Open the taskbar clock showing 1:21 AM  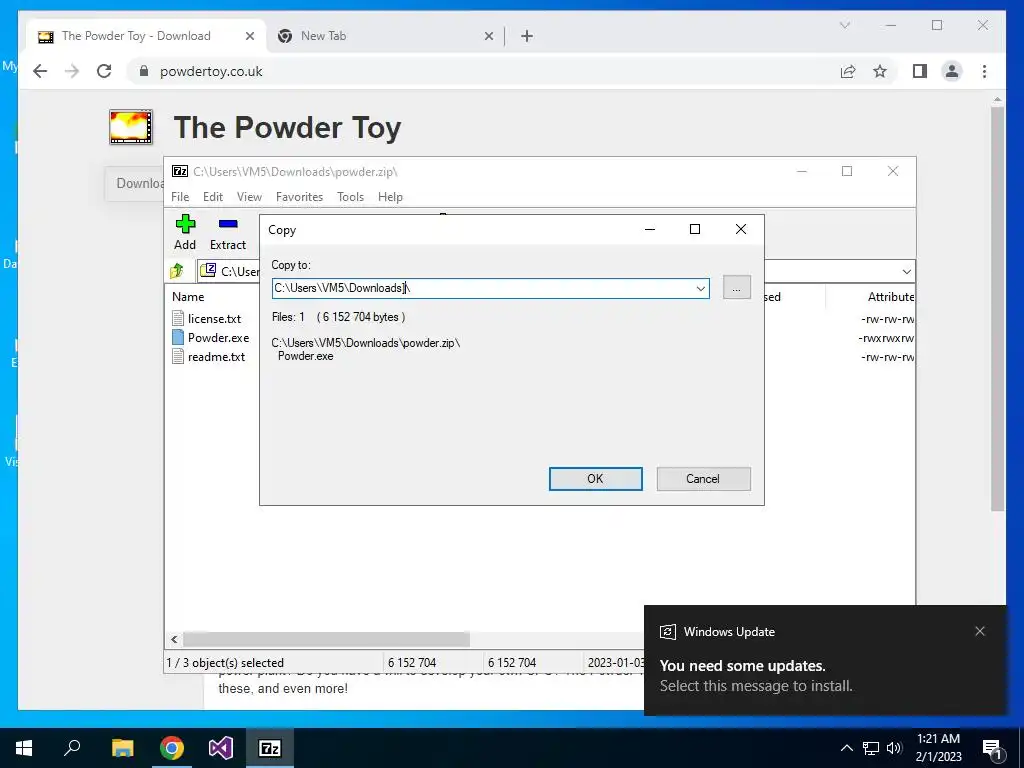(x=938, y=748)
